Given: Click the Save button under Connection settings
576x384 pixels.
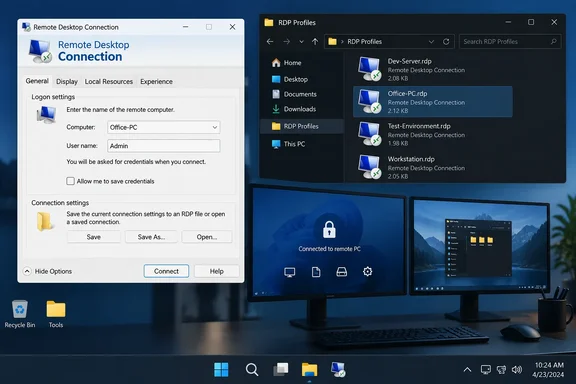Looking at the screenshot, I should [x=94, y=237].
